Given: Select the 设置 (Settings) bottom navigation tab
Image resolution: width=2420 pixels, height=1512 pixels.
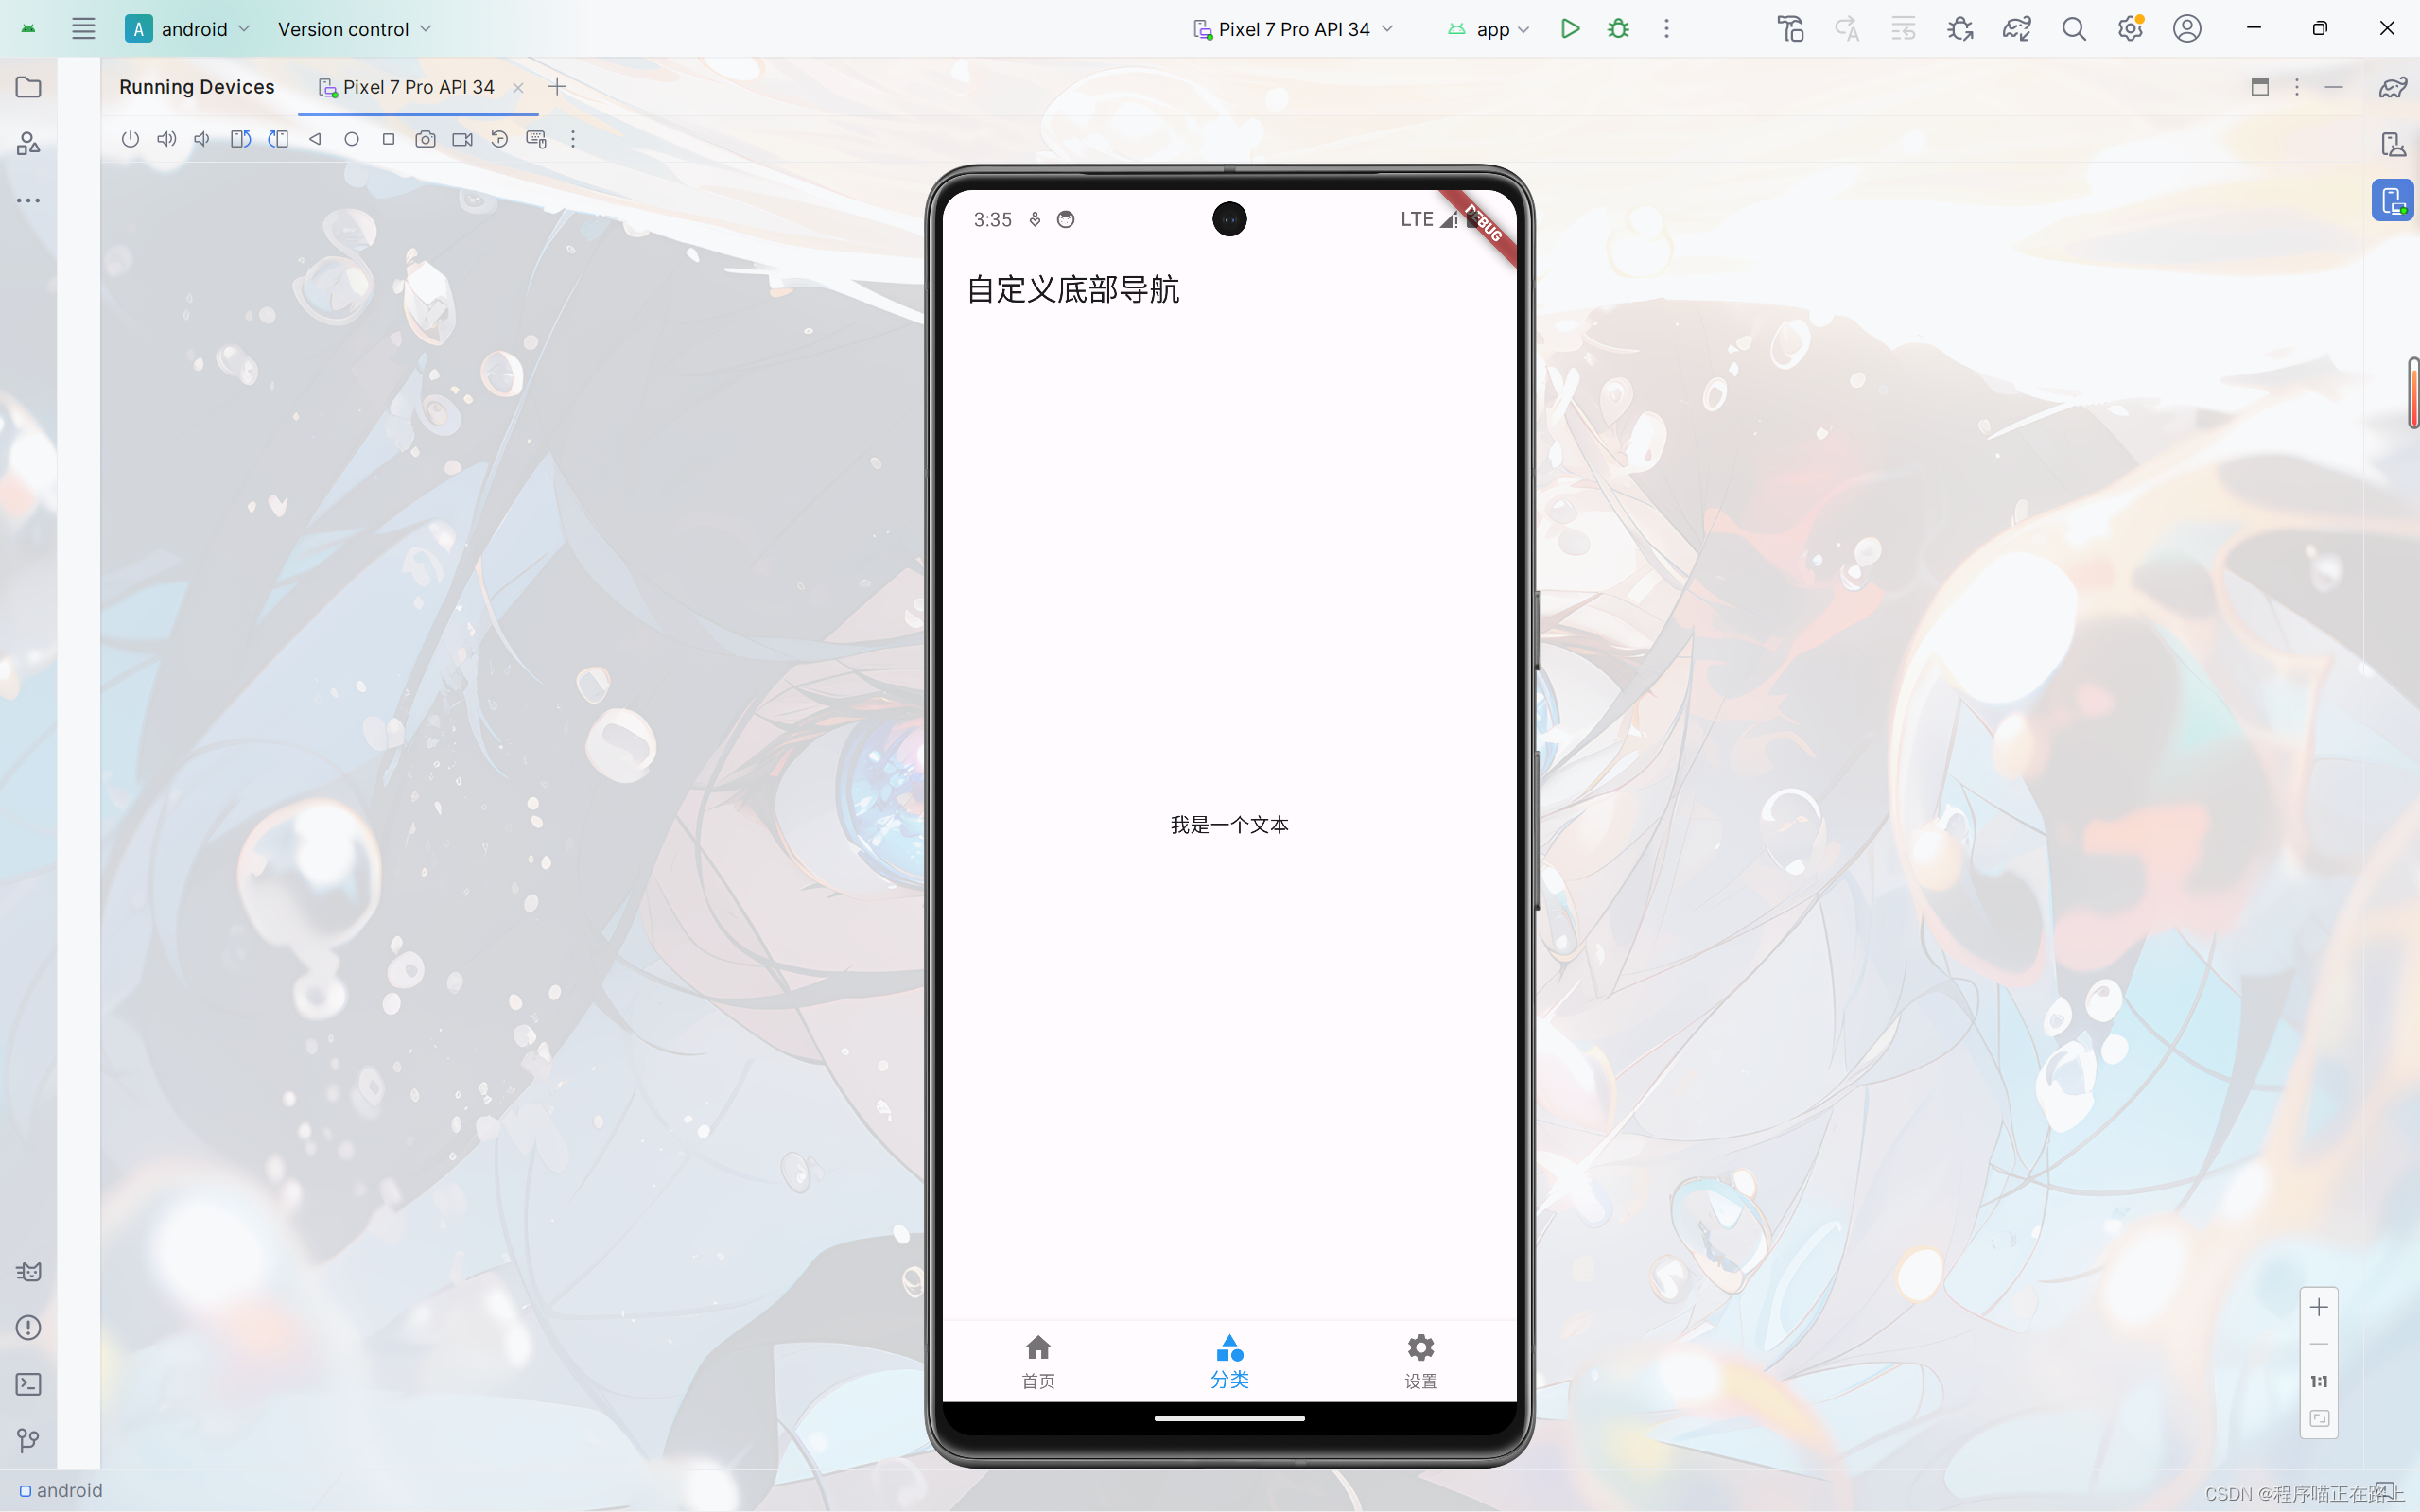Looking at the screenshot, I should (1420, 1359).
